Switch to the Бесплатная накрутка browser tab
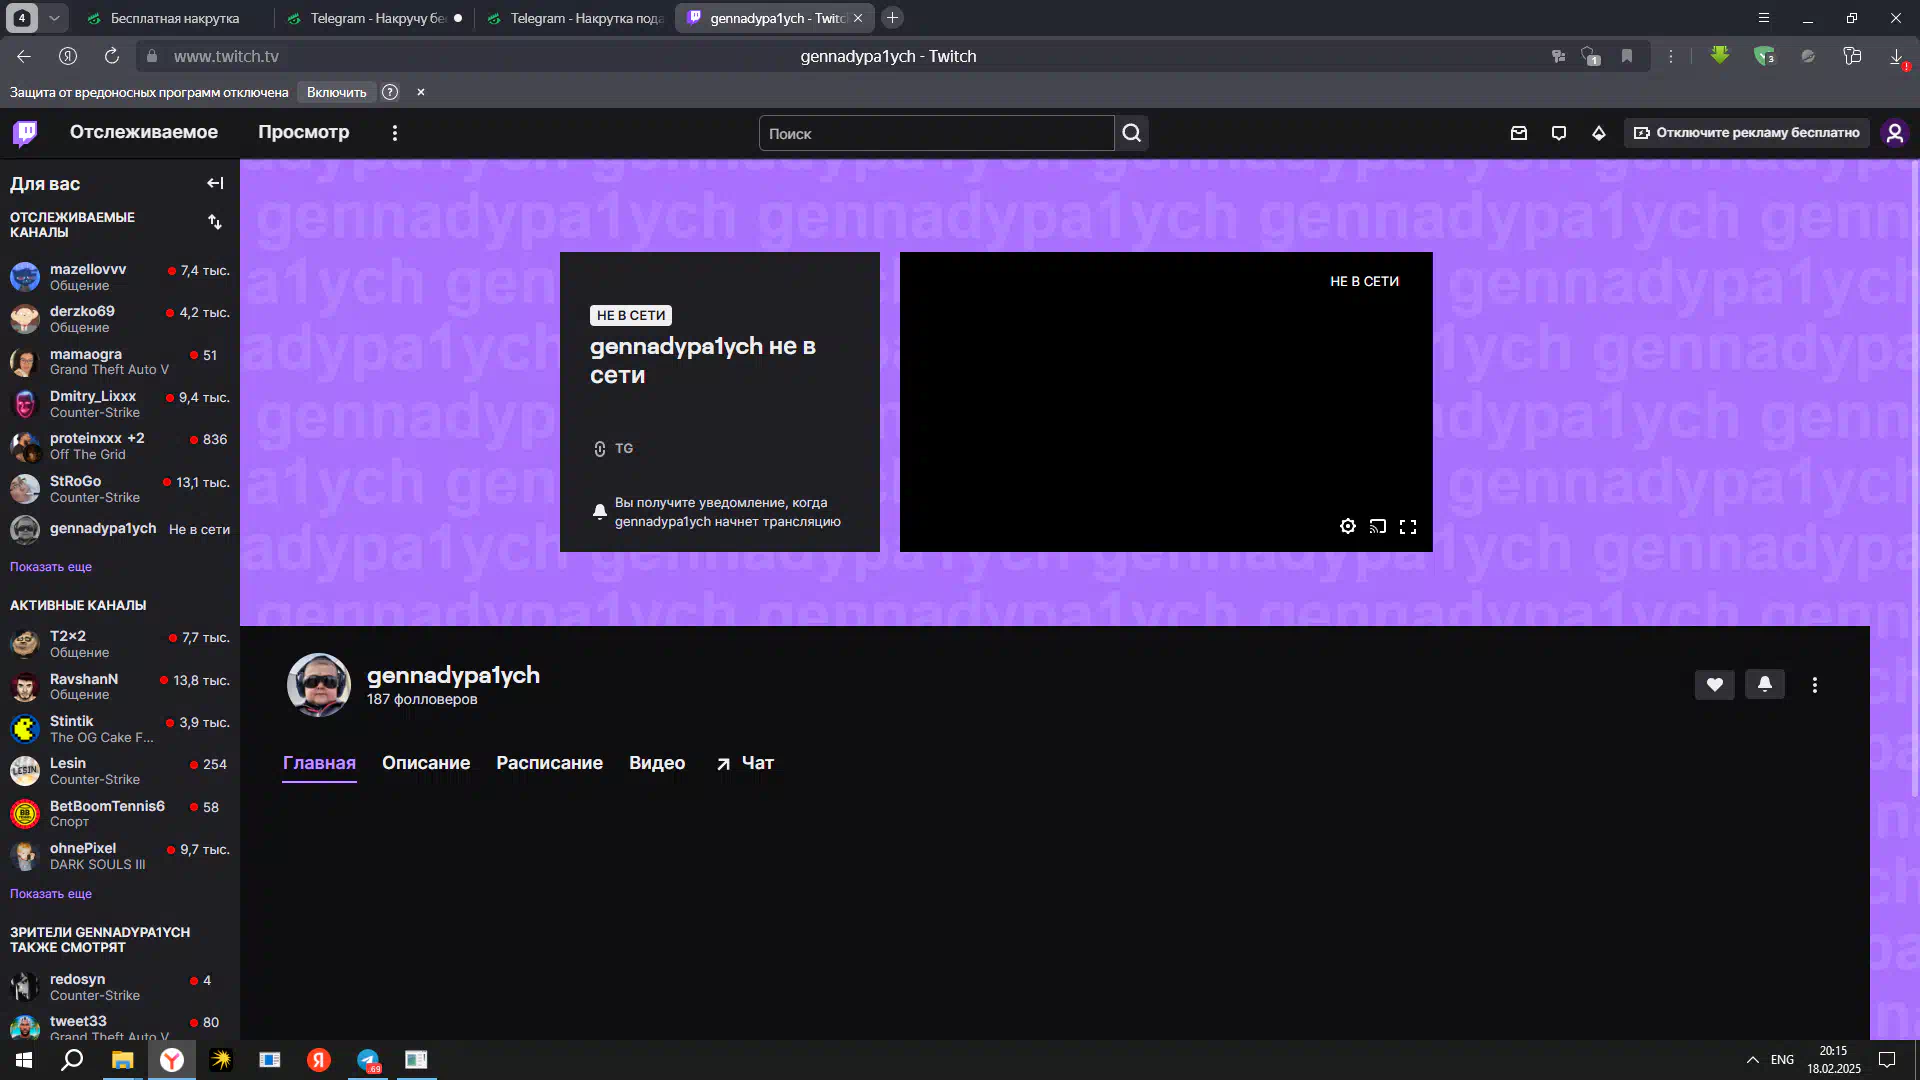Screen dimensions: 1920x1080 174,18
